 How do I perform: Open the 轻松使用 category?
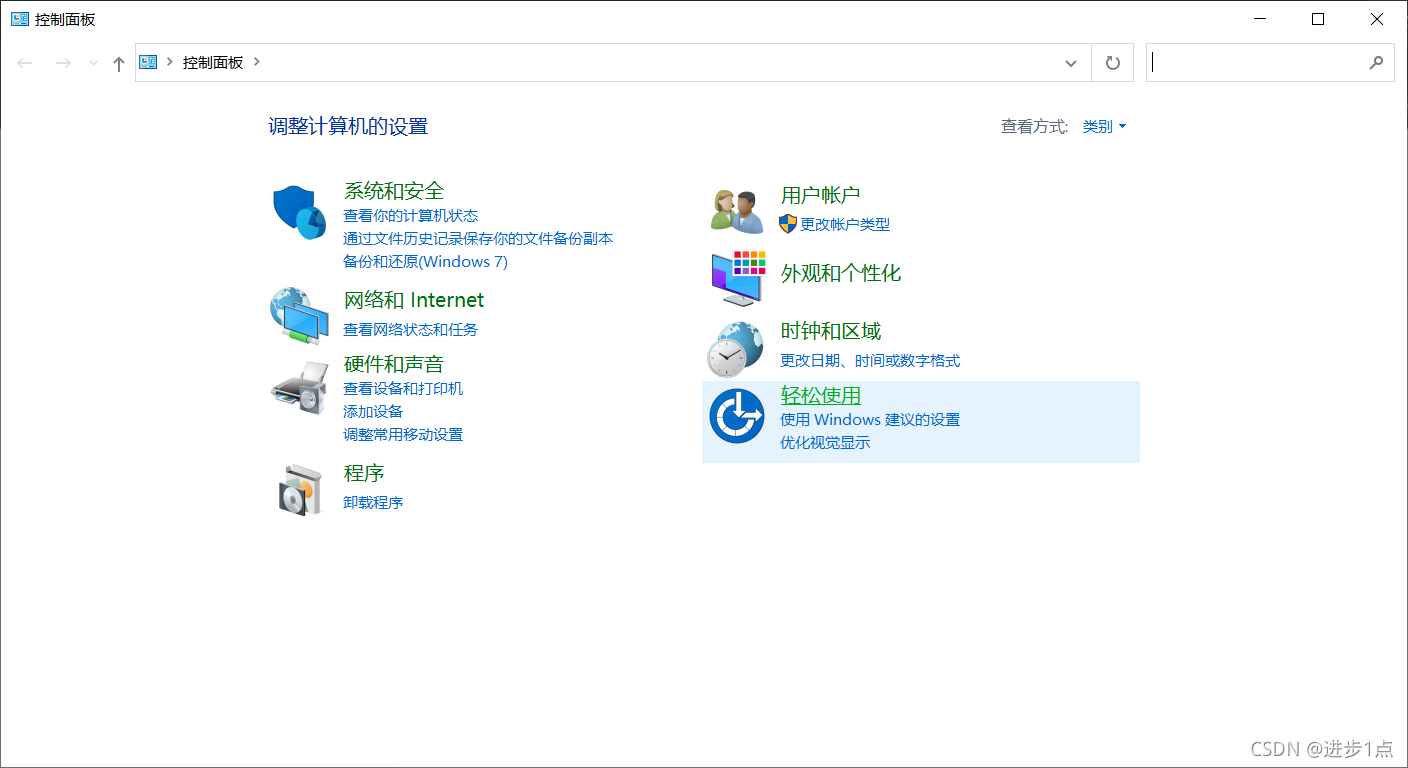pyautogui.click(x=821, y=396)
